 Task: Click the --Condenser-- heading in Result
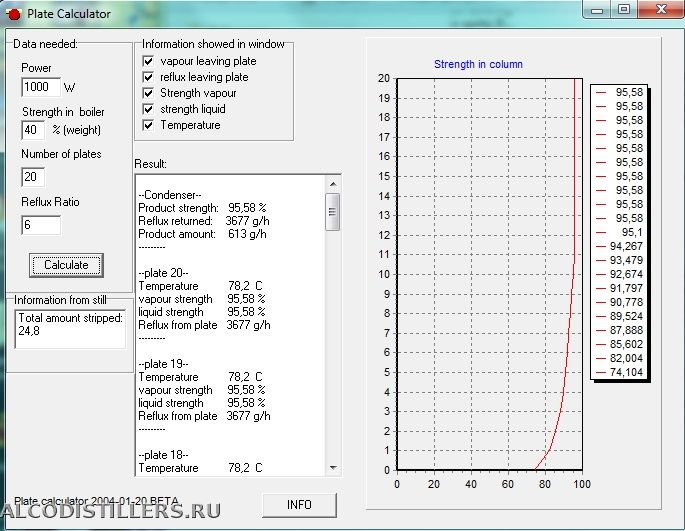pyautogui.click(x=170, y=194)
